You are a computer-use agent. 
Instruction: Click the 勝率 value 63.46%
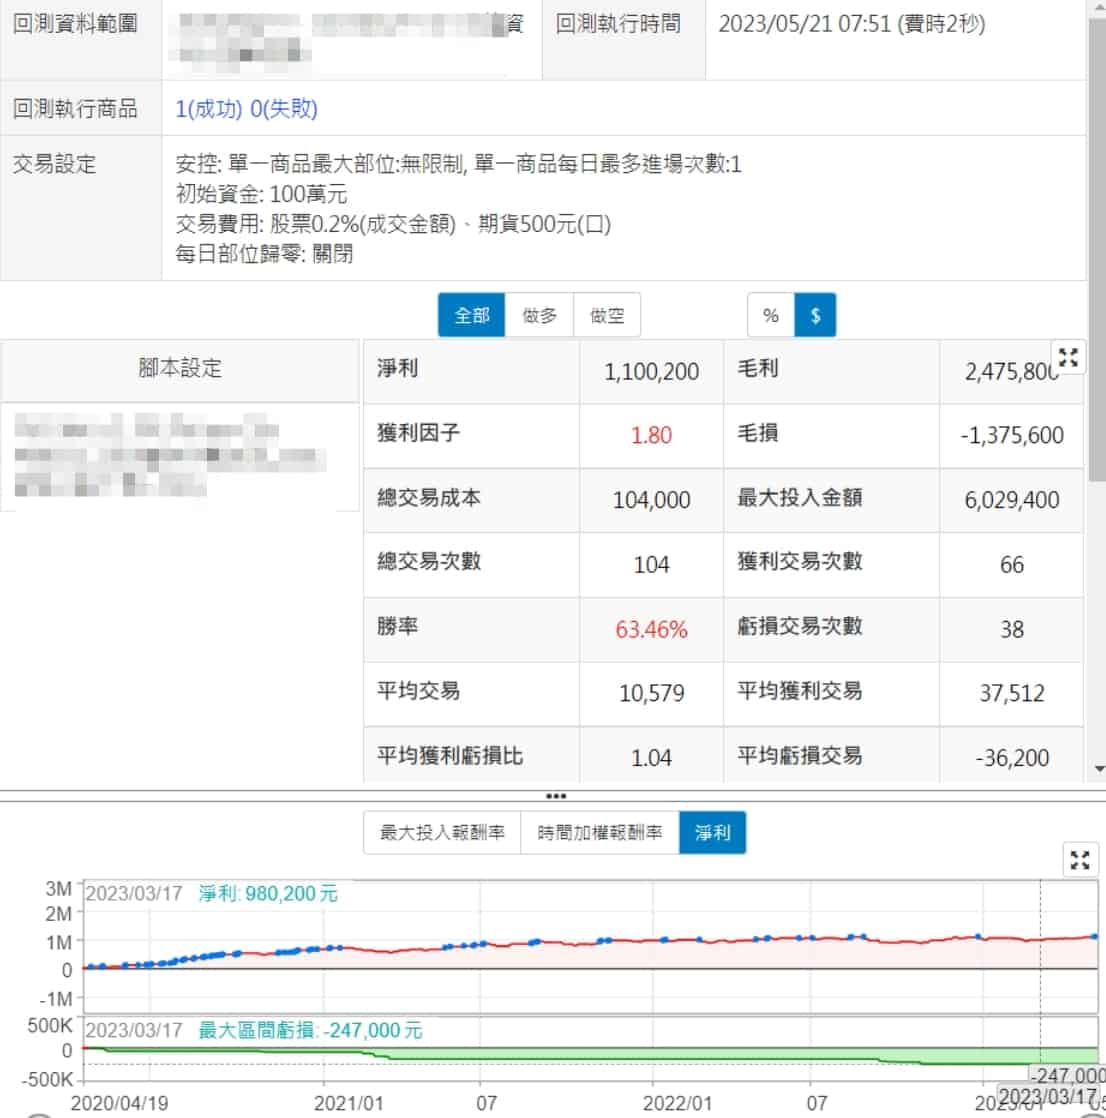tap(651, 630)
